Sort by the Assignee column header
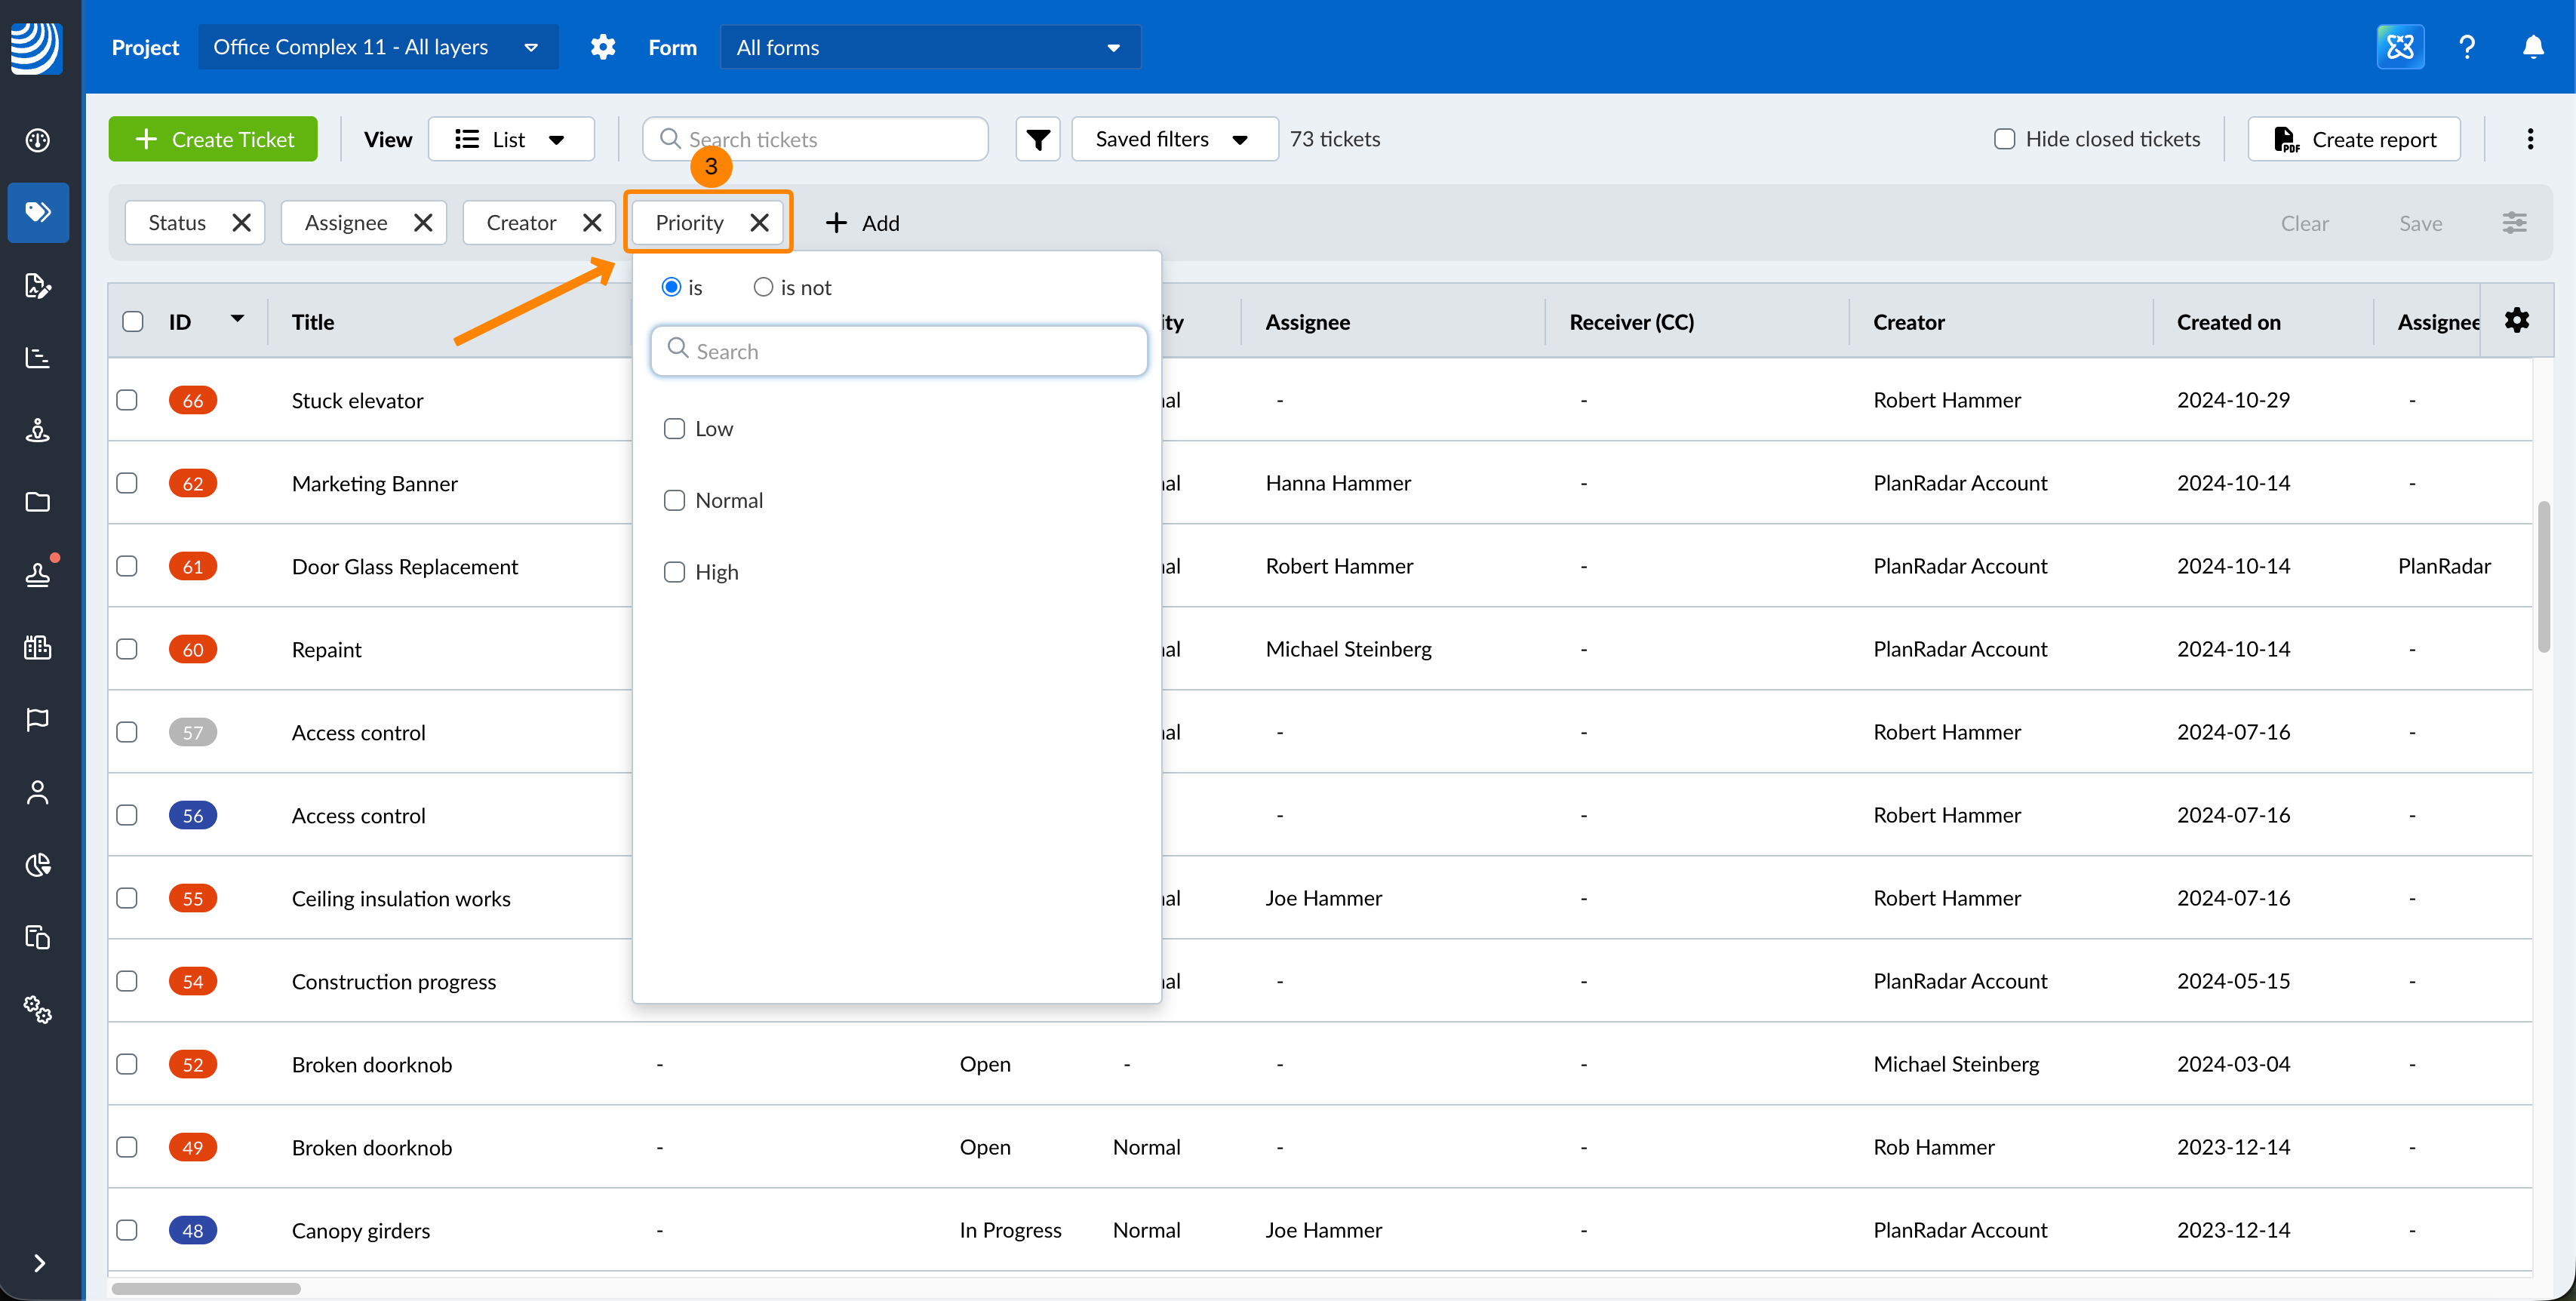 [1307, 322]
